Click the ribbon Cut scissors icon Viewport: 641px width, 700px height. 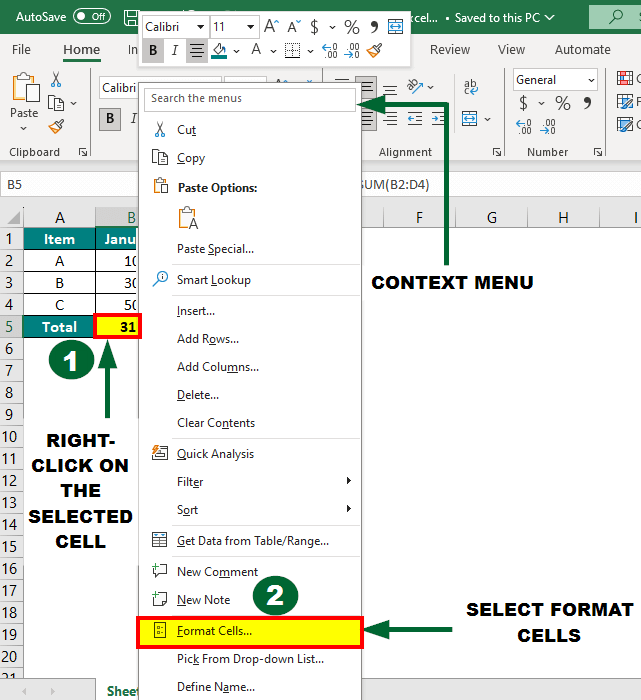(x=56, y=79)
